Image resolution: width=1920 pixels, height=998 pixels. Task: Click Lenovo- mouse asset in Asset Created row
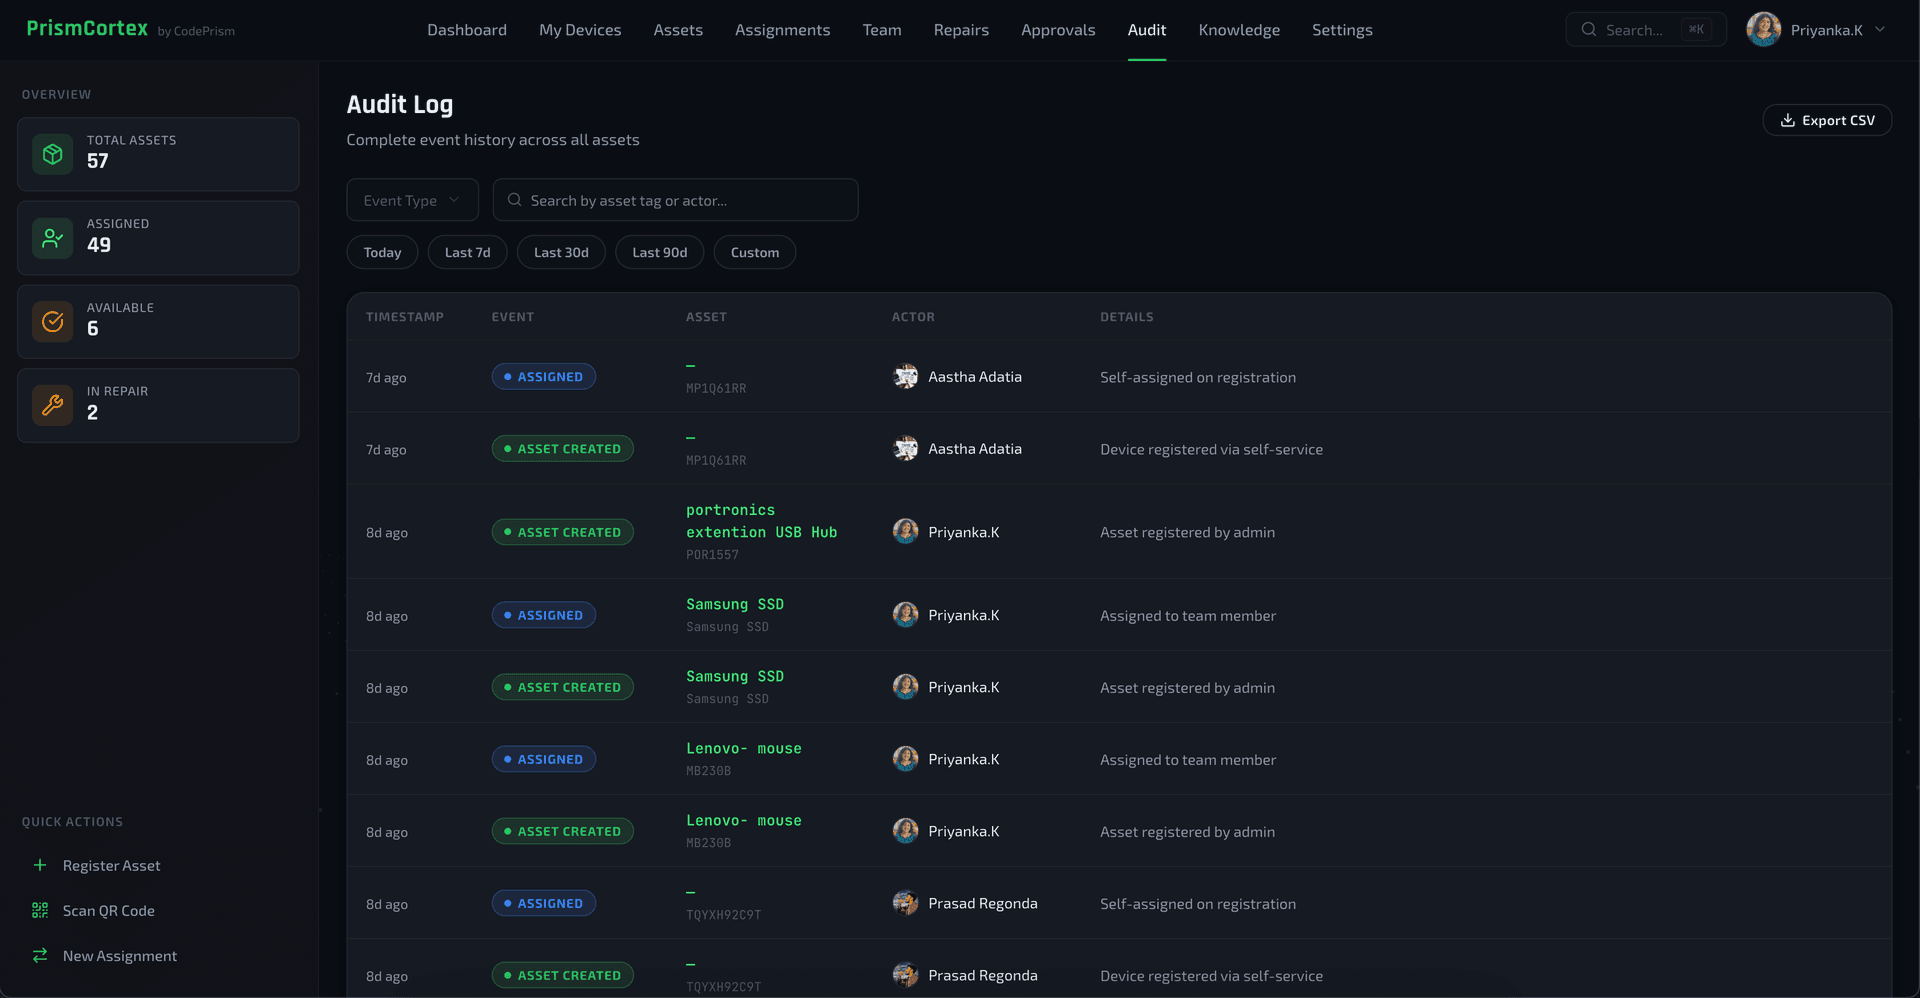click(743, 820)
